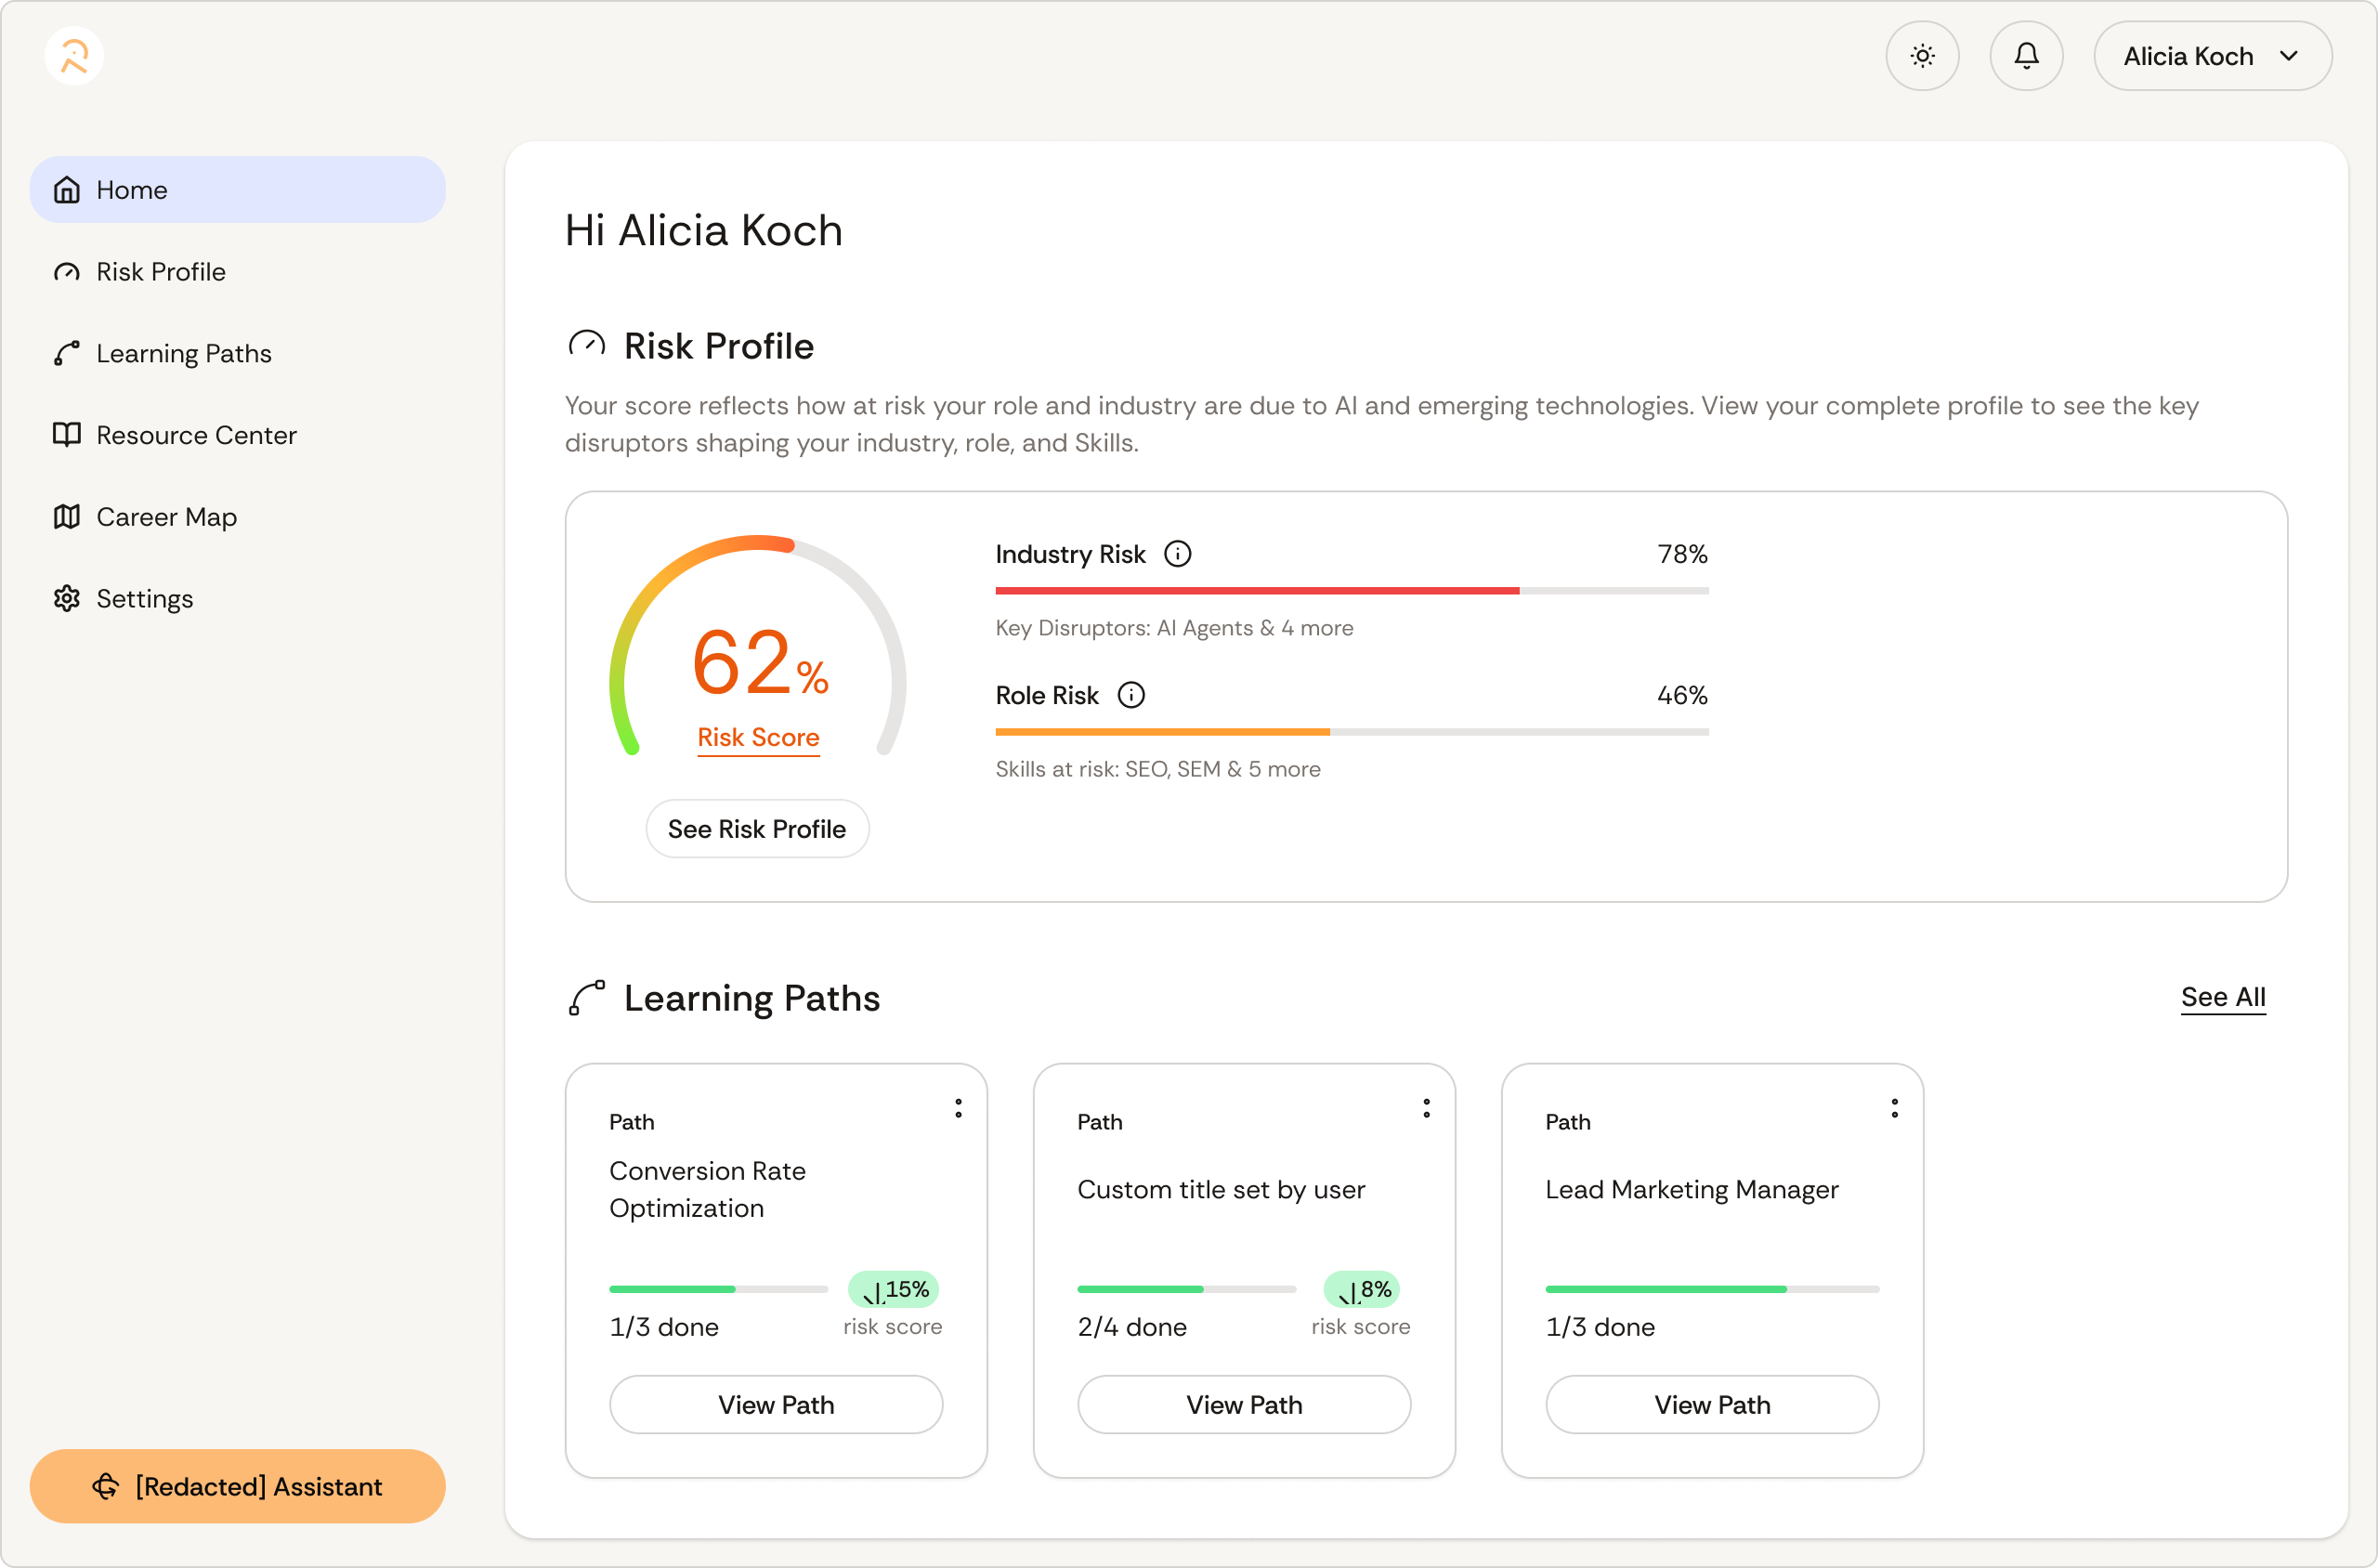Viewport: 2378px width, 1568px height.
Task: View Path for Conversion Rate Optimization
Action: (775, 1404)
